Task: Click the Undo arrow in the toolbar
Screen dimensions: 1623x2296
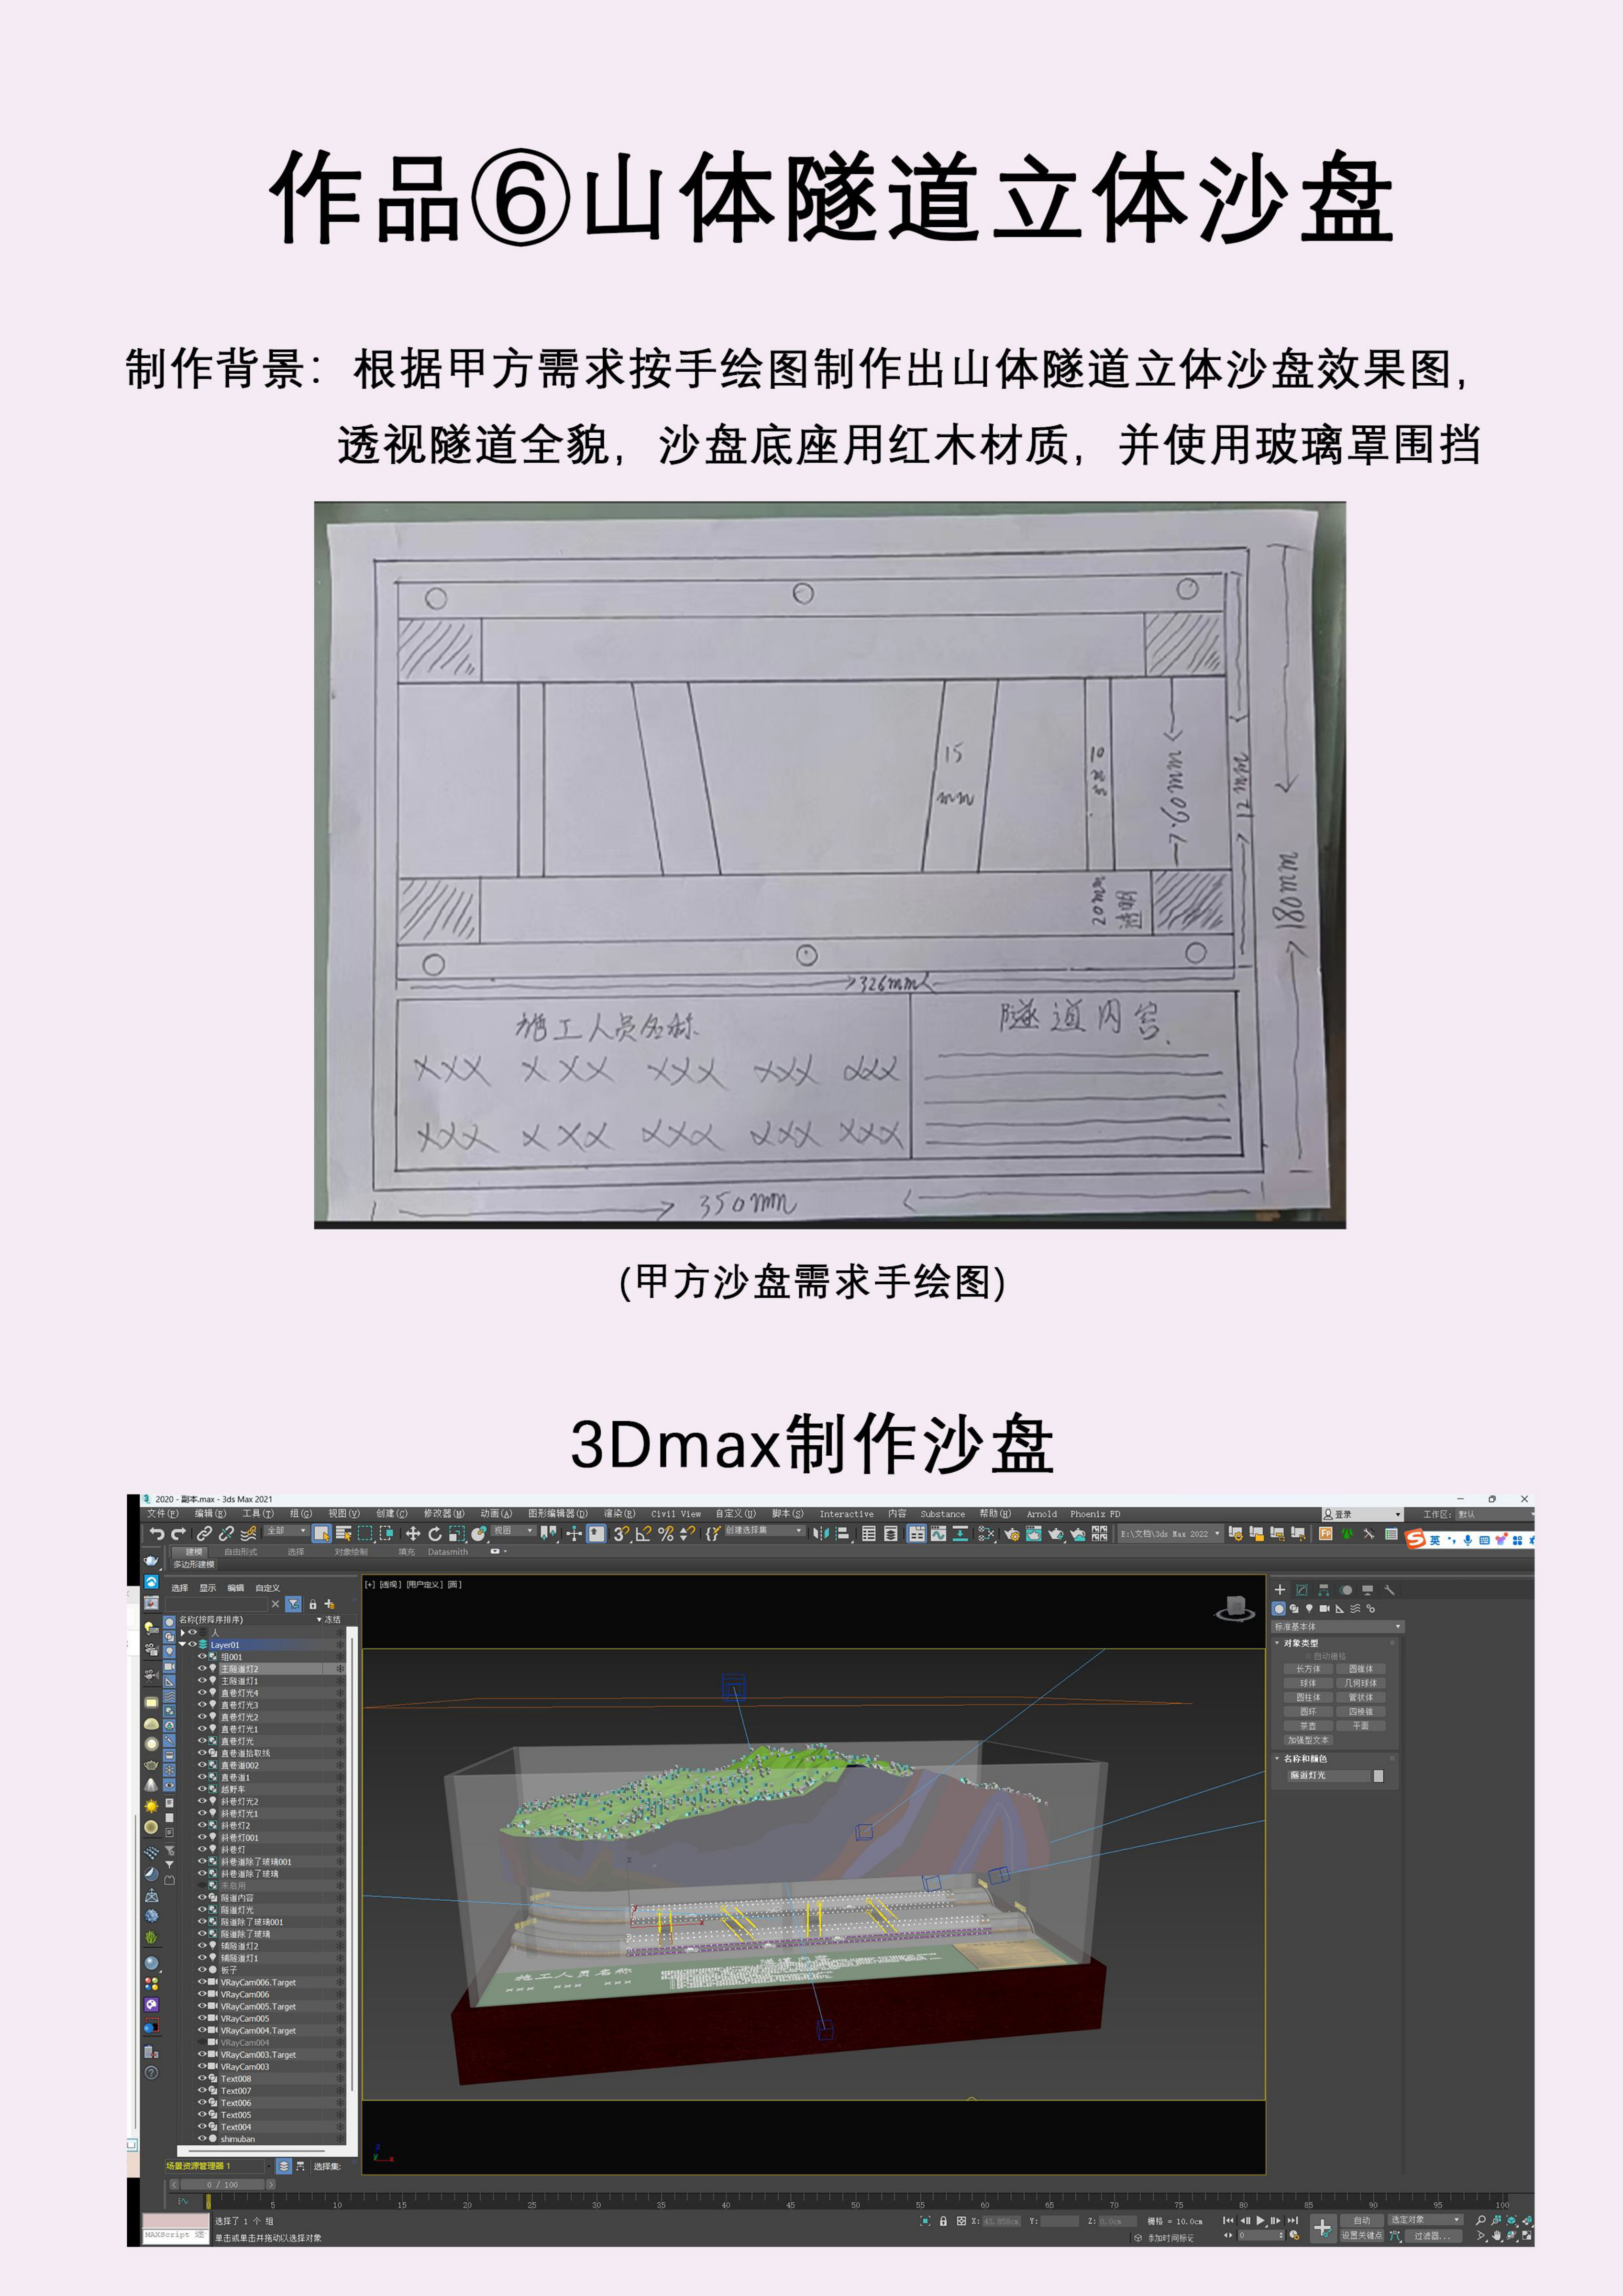Action: tap(156, 1534)
